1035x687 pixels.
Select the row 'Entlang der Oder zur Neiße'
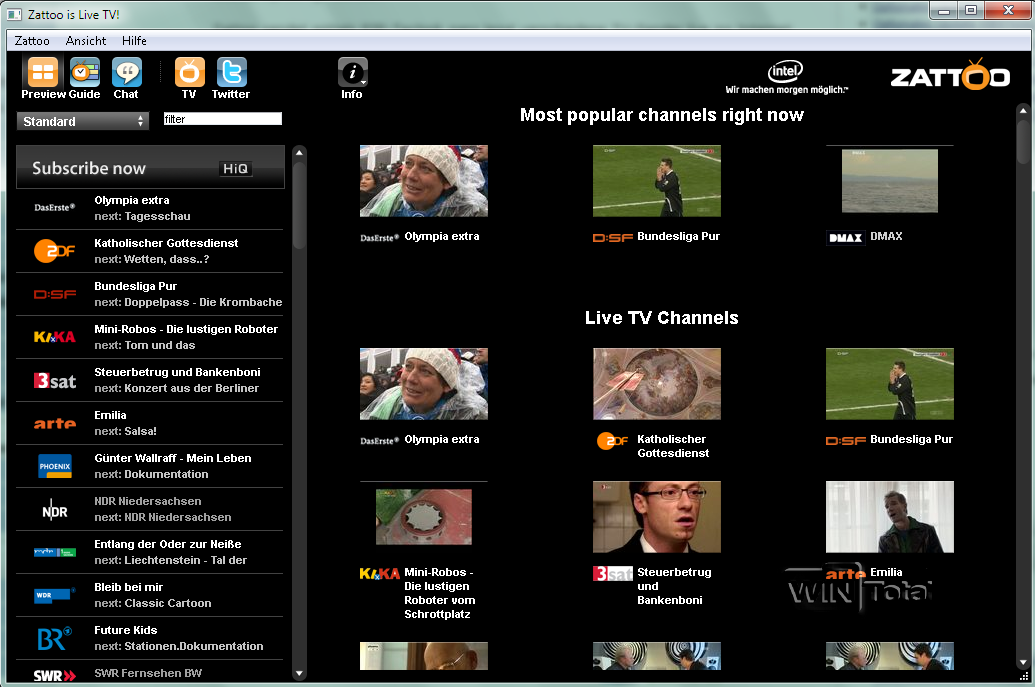150,552
